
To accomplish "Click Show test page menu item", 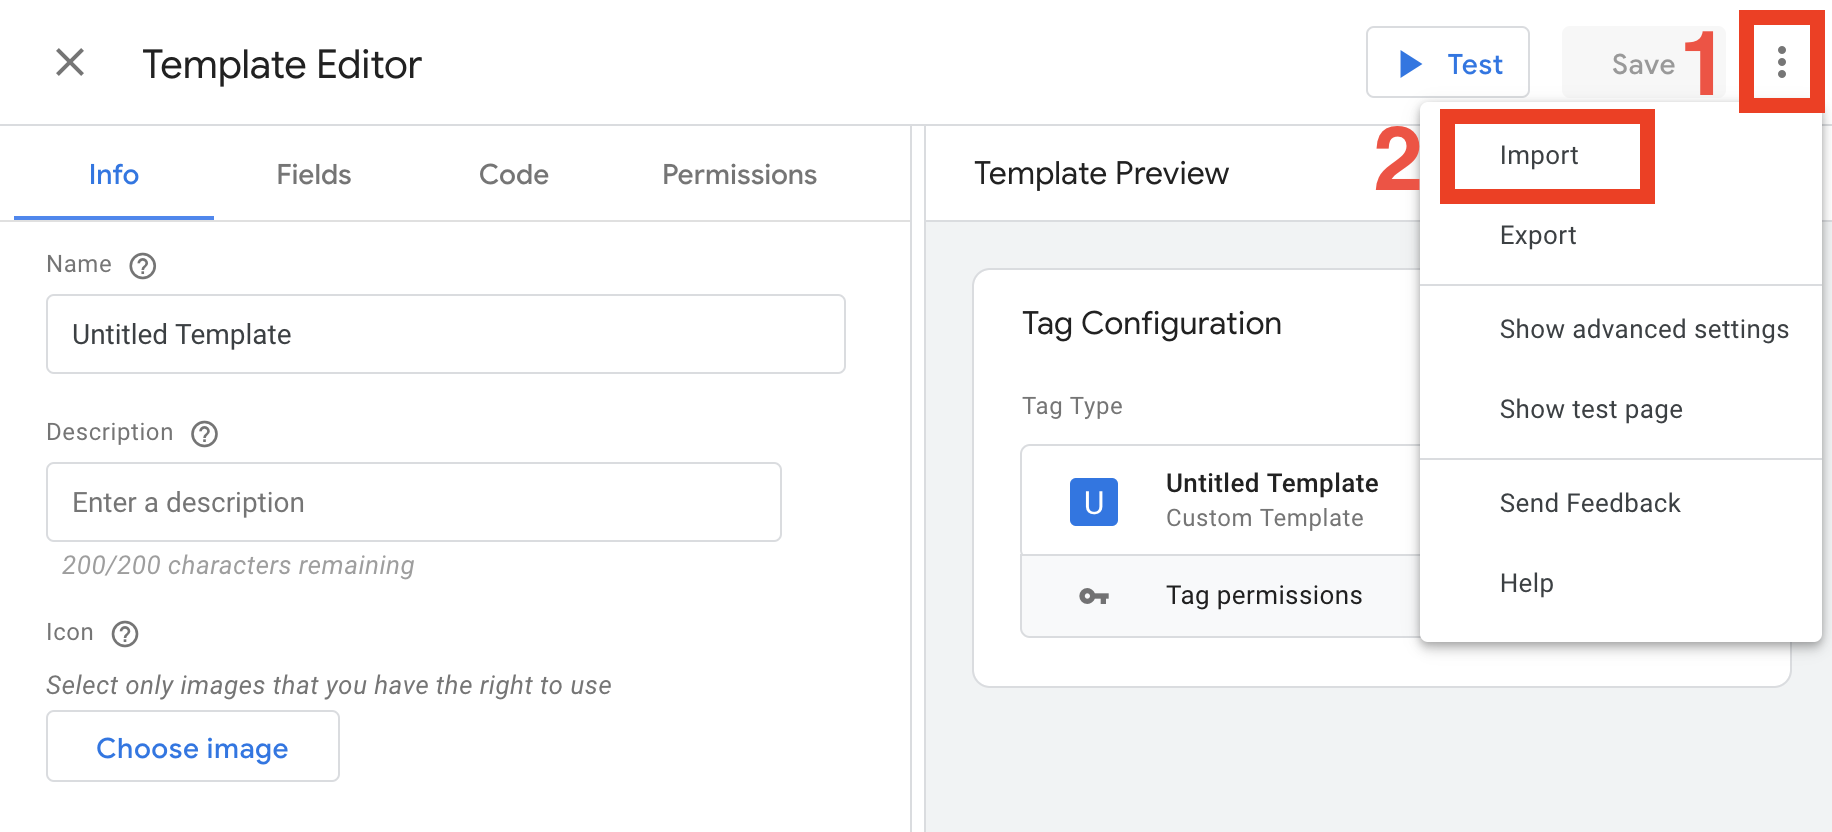I will point(1590,410).
